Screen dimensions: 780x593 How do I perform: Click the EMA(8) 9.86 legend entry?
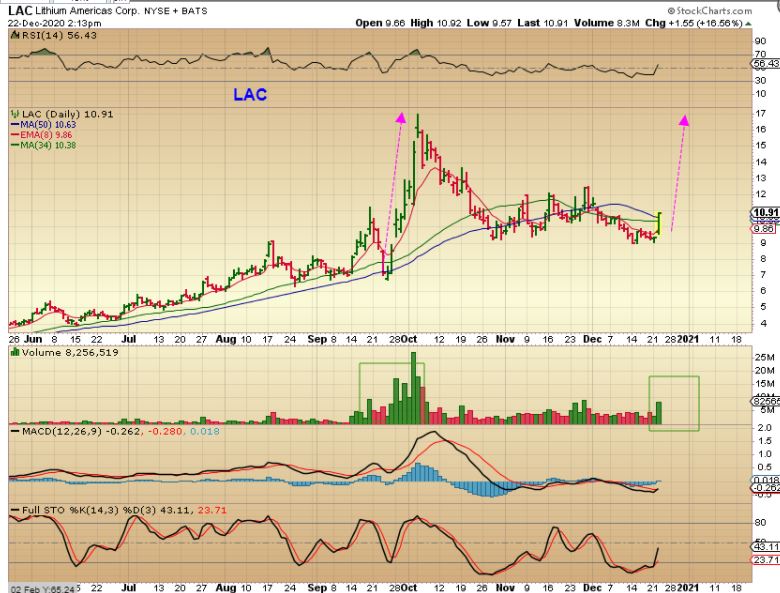point(41,135)
